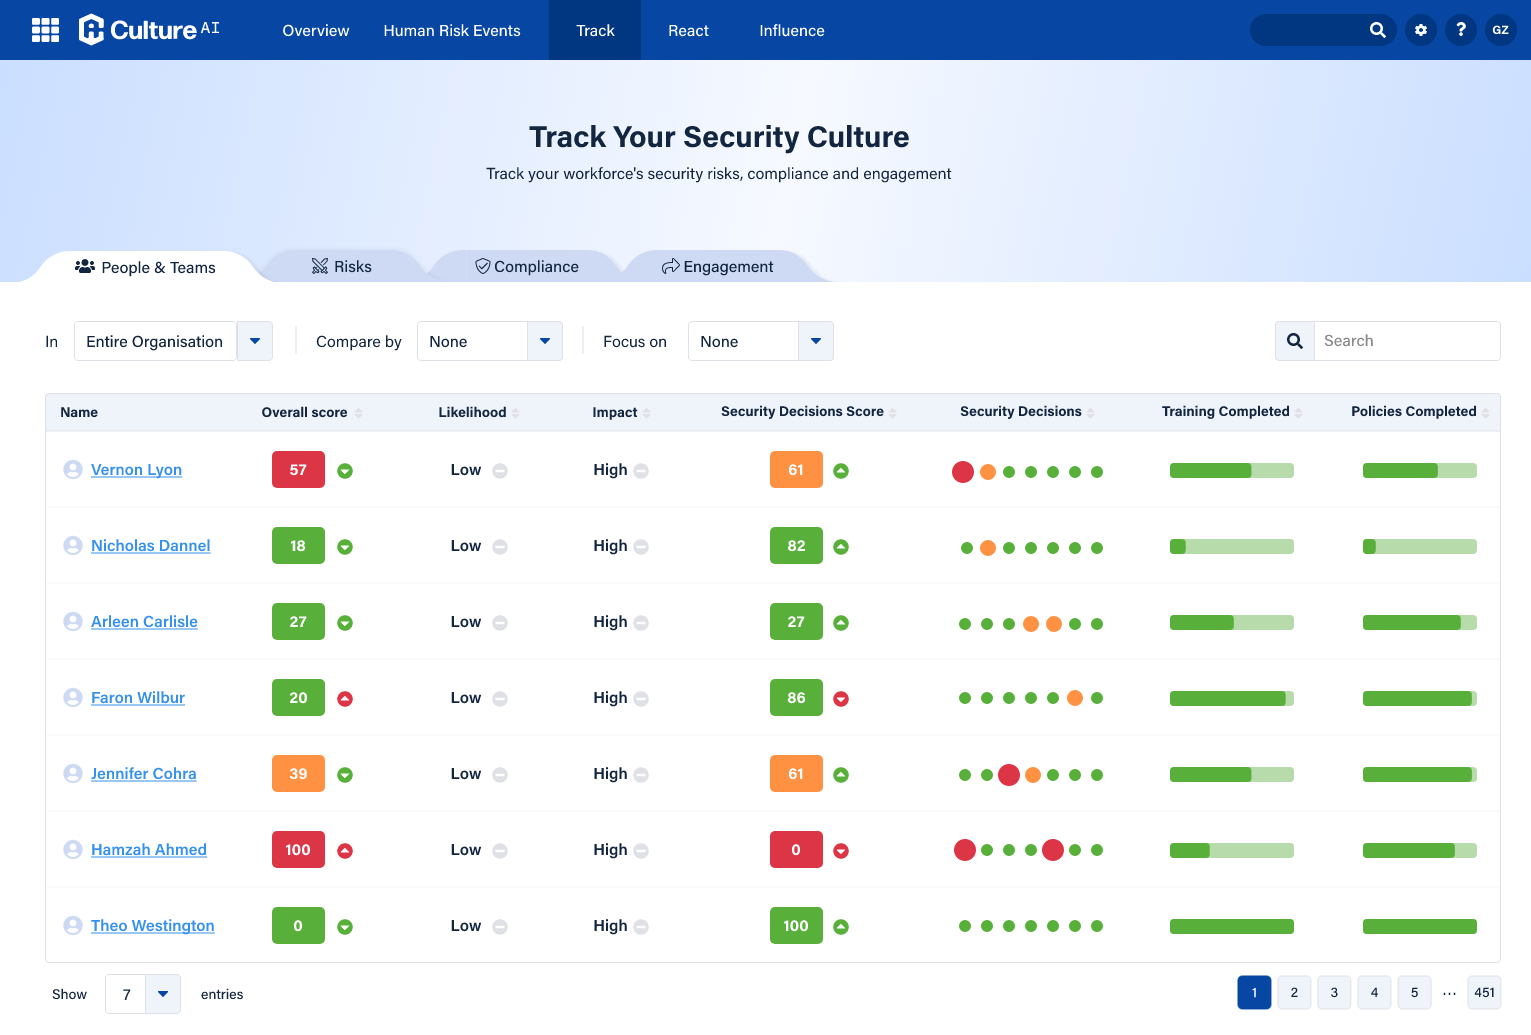Open the Compare by dropdown

(544, 341)
